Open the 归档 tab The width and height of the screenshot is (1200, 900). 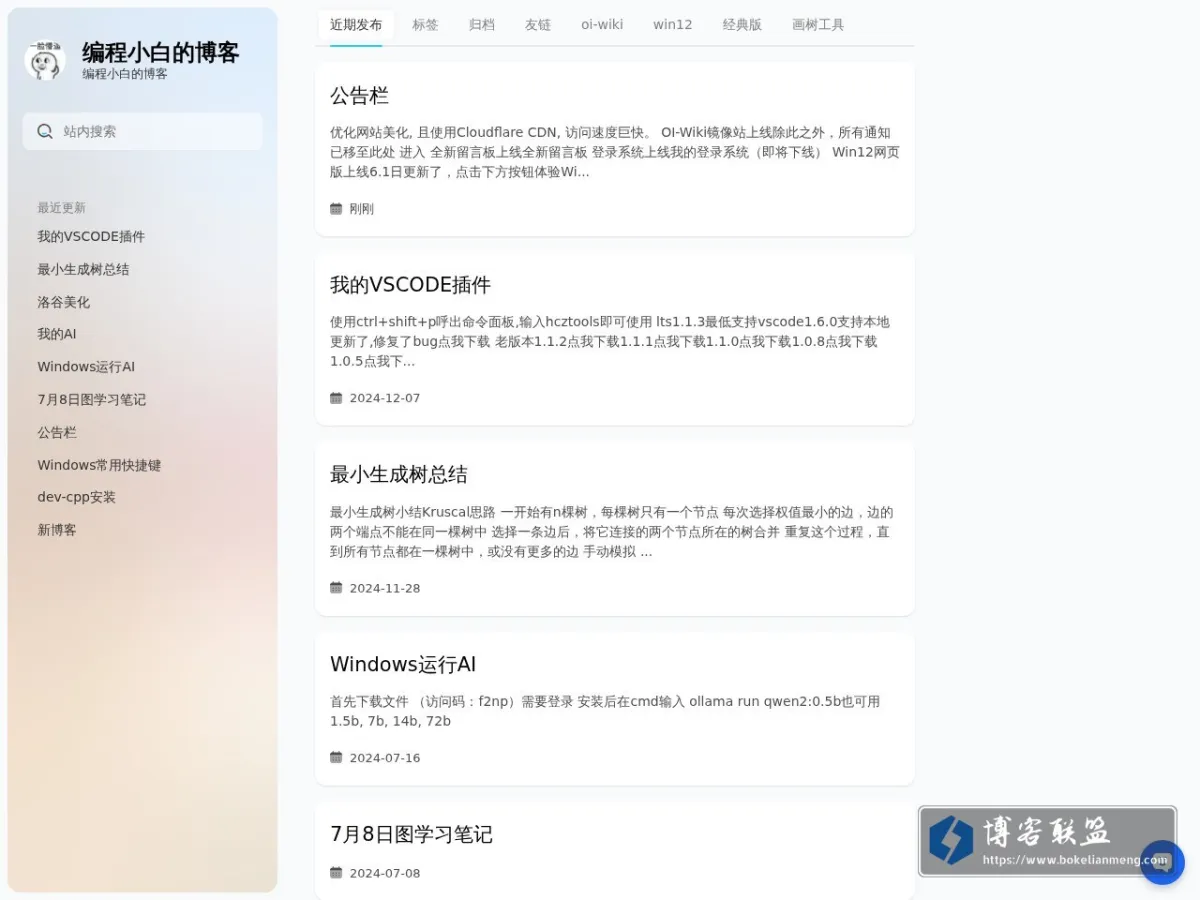click(482, 25)
